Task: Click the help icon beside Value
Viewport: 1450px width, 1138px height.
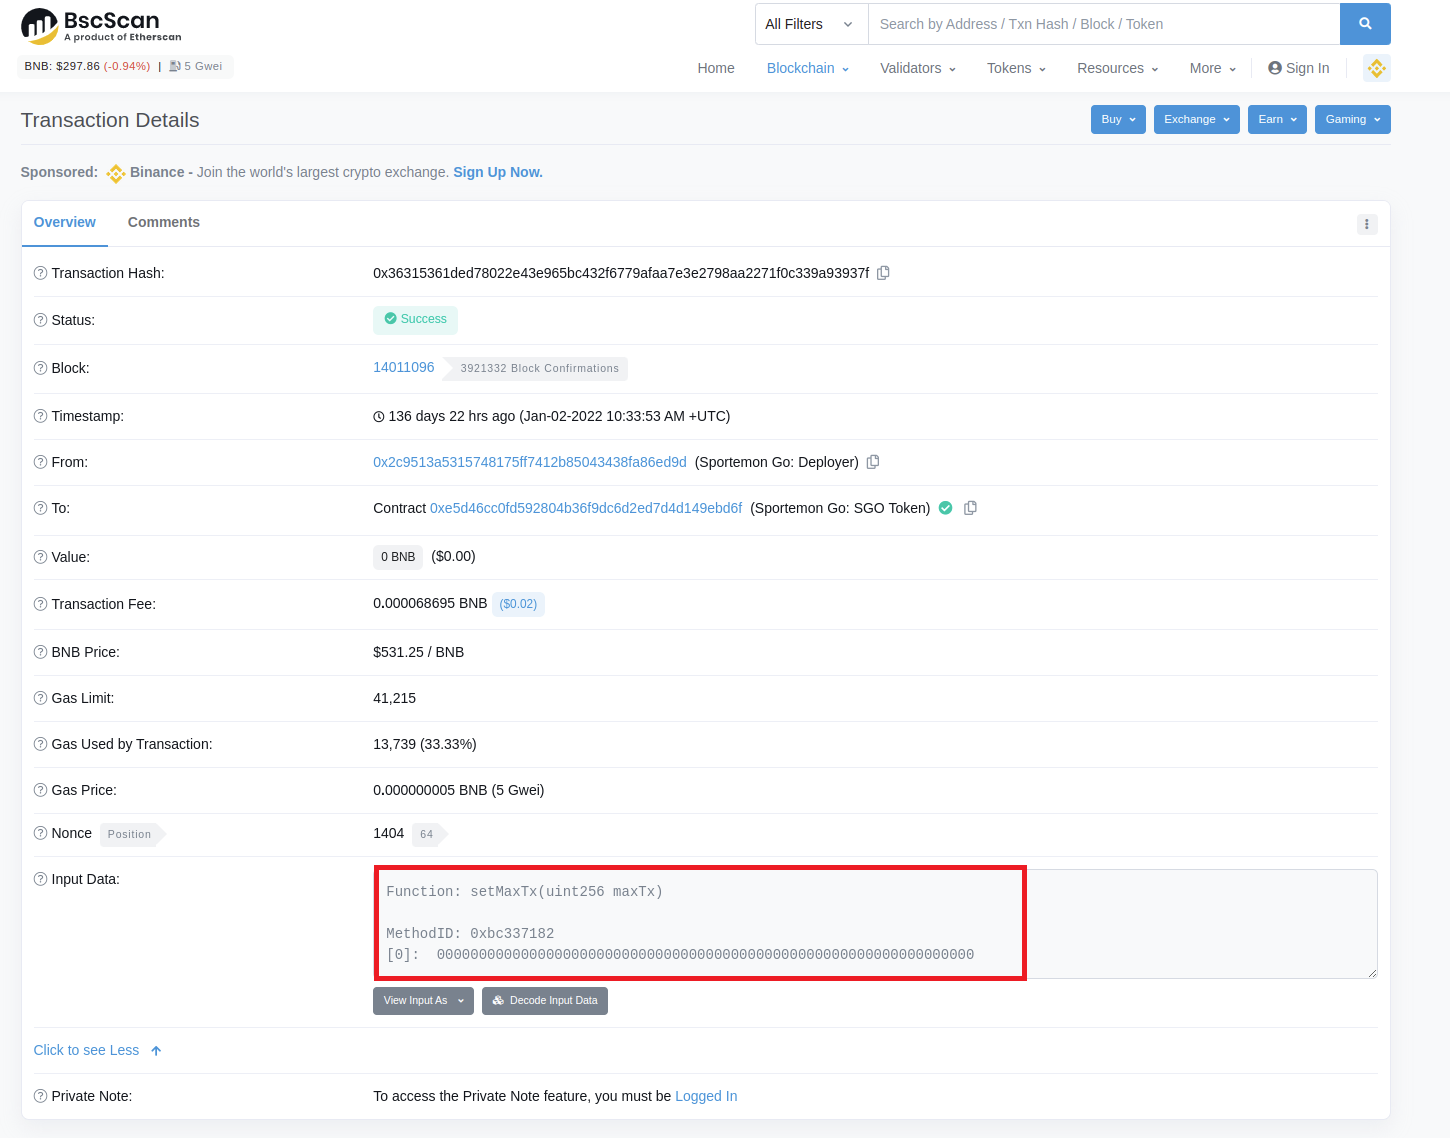Action: tap(41, 557)
